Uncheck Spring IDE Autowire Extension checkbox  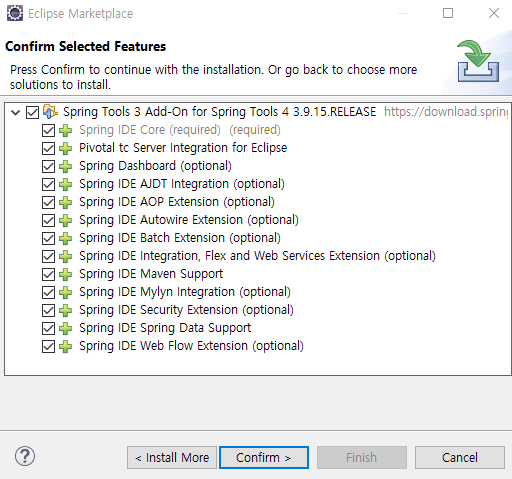[48, 220]
